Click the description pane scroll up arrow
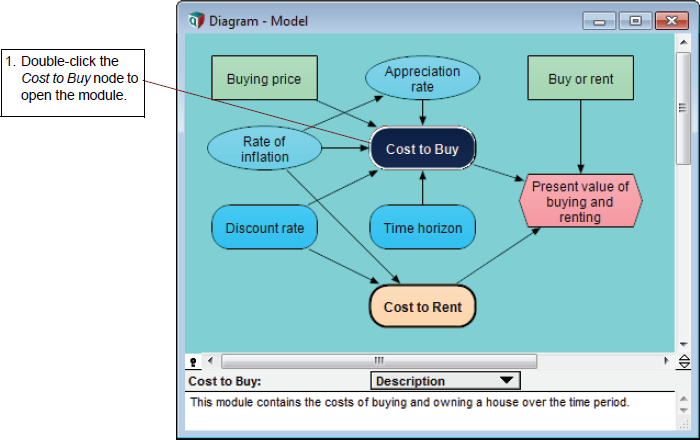This screenshot has width=700, height=440. [x=683, y=397]
